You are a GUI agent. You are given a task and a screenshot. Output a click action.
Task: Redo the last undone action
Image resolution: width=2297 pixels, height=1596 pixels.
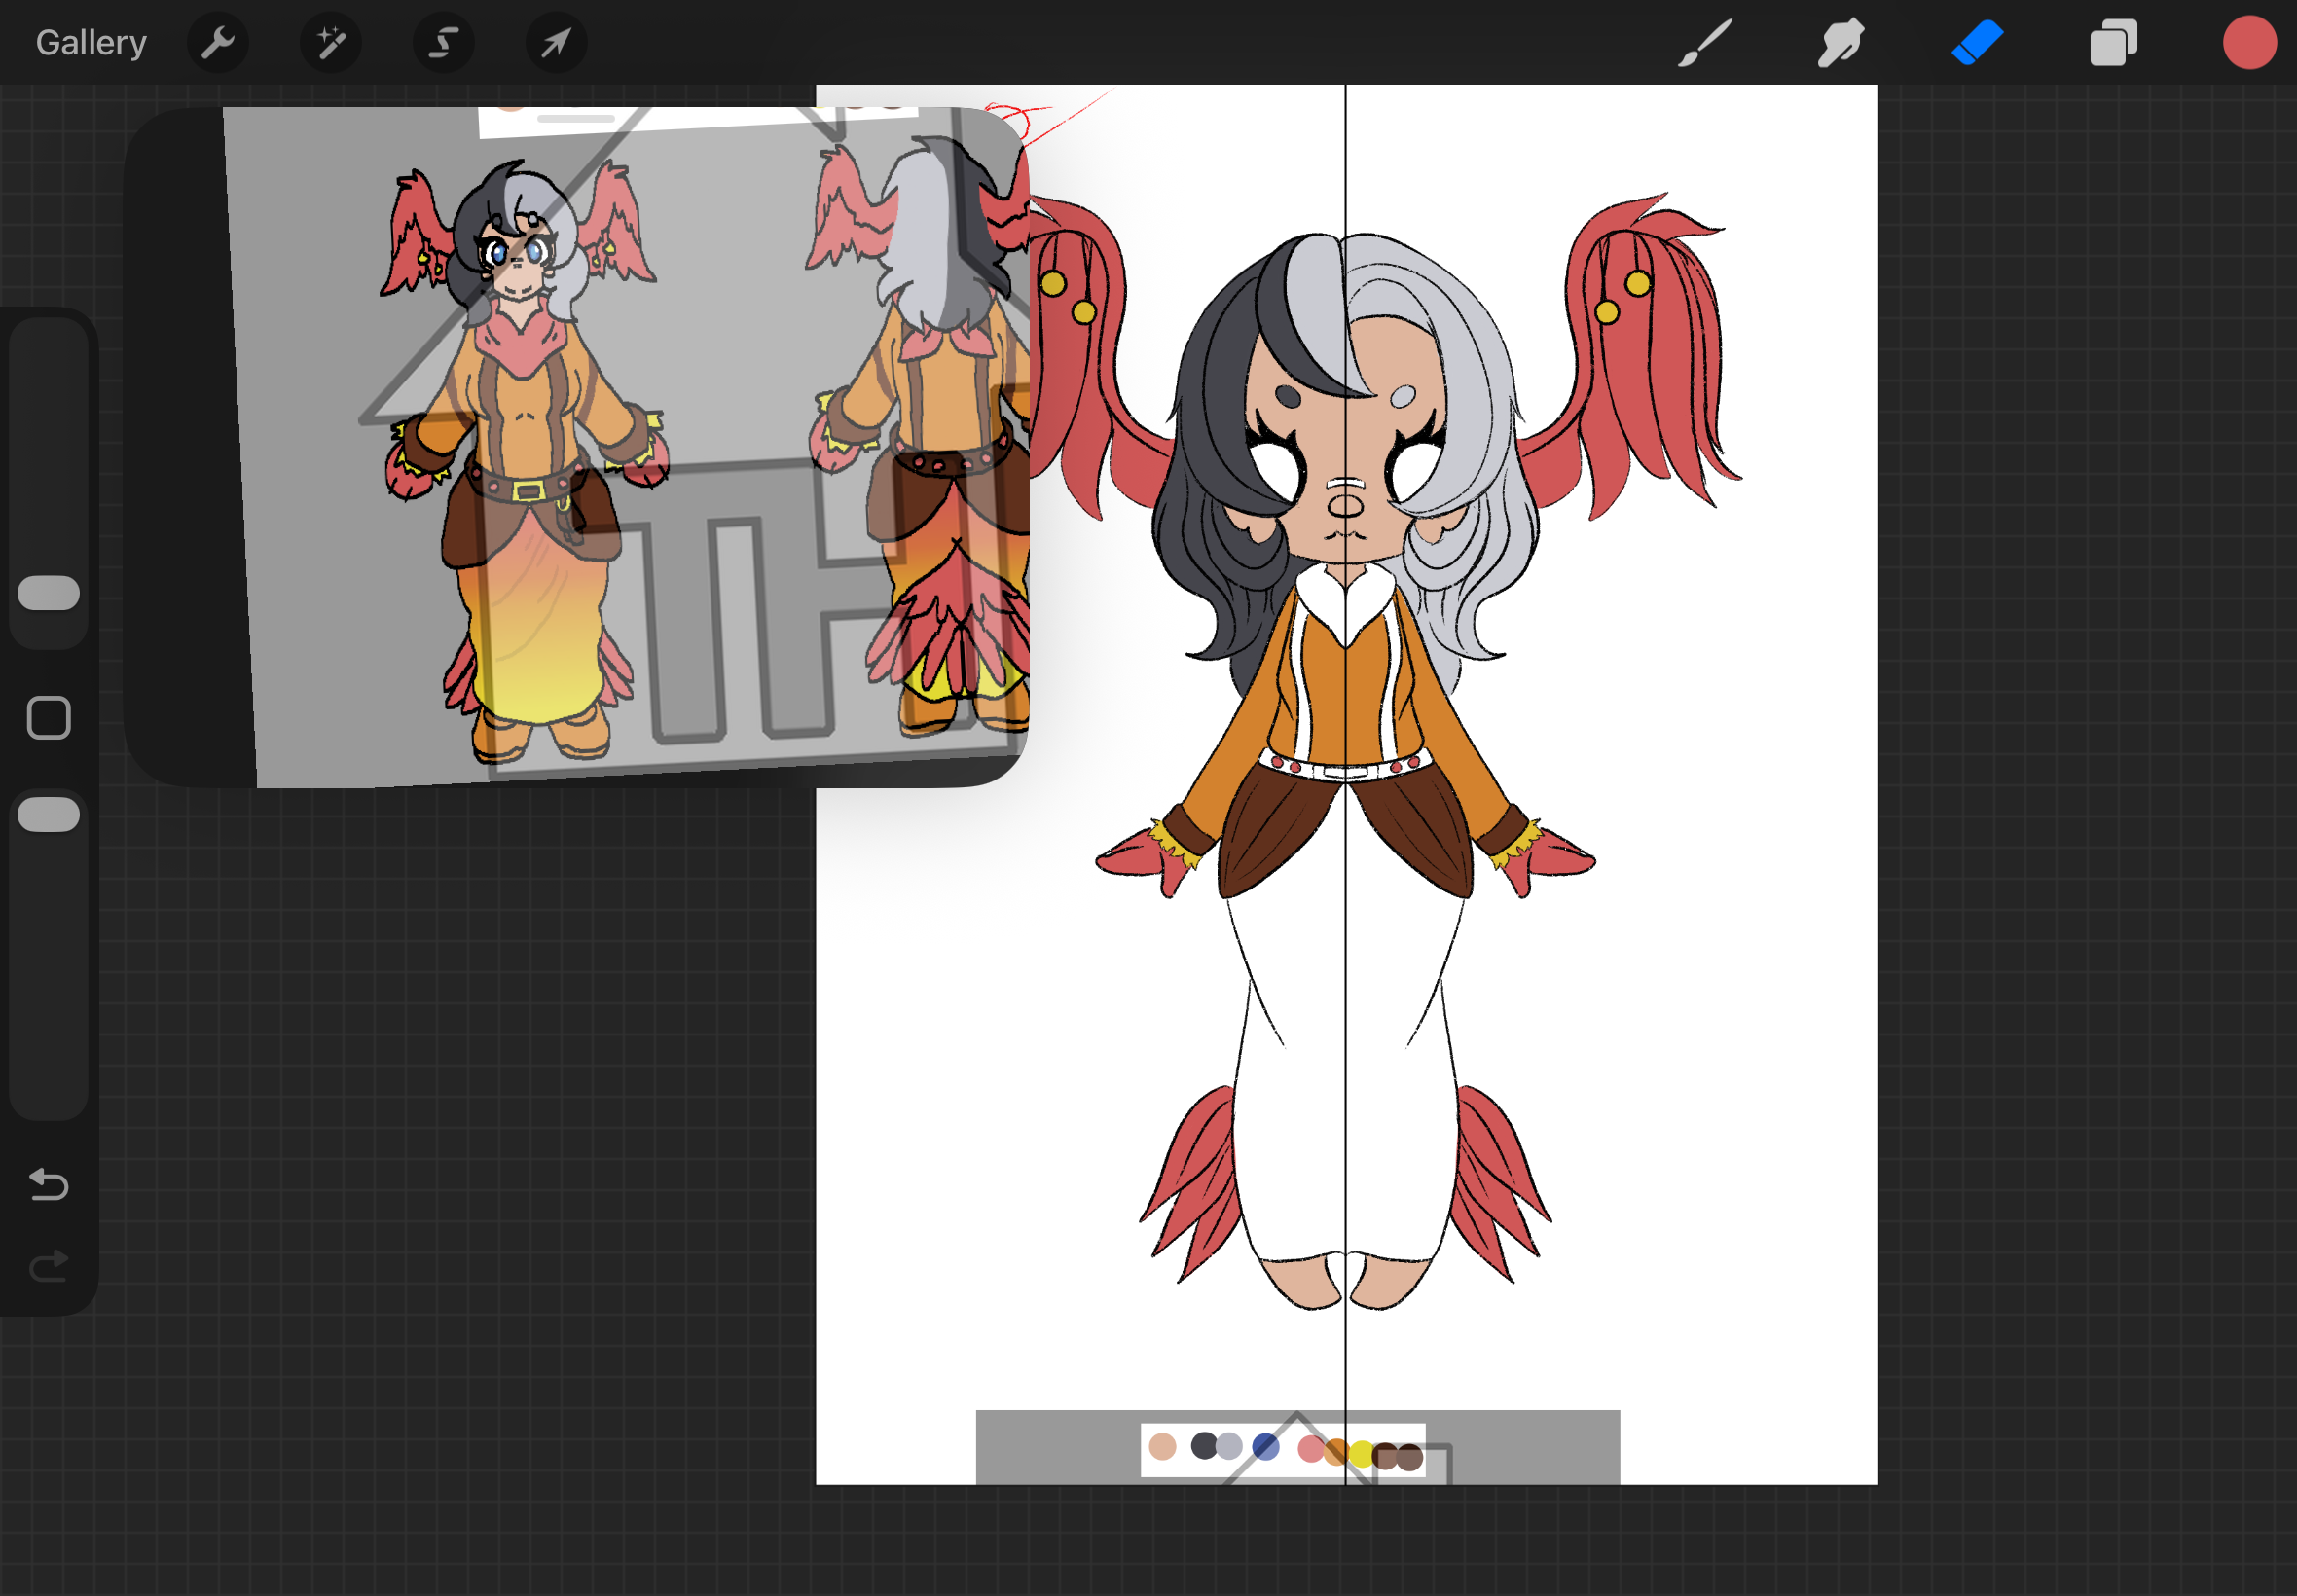click(48, 1267)
